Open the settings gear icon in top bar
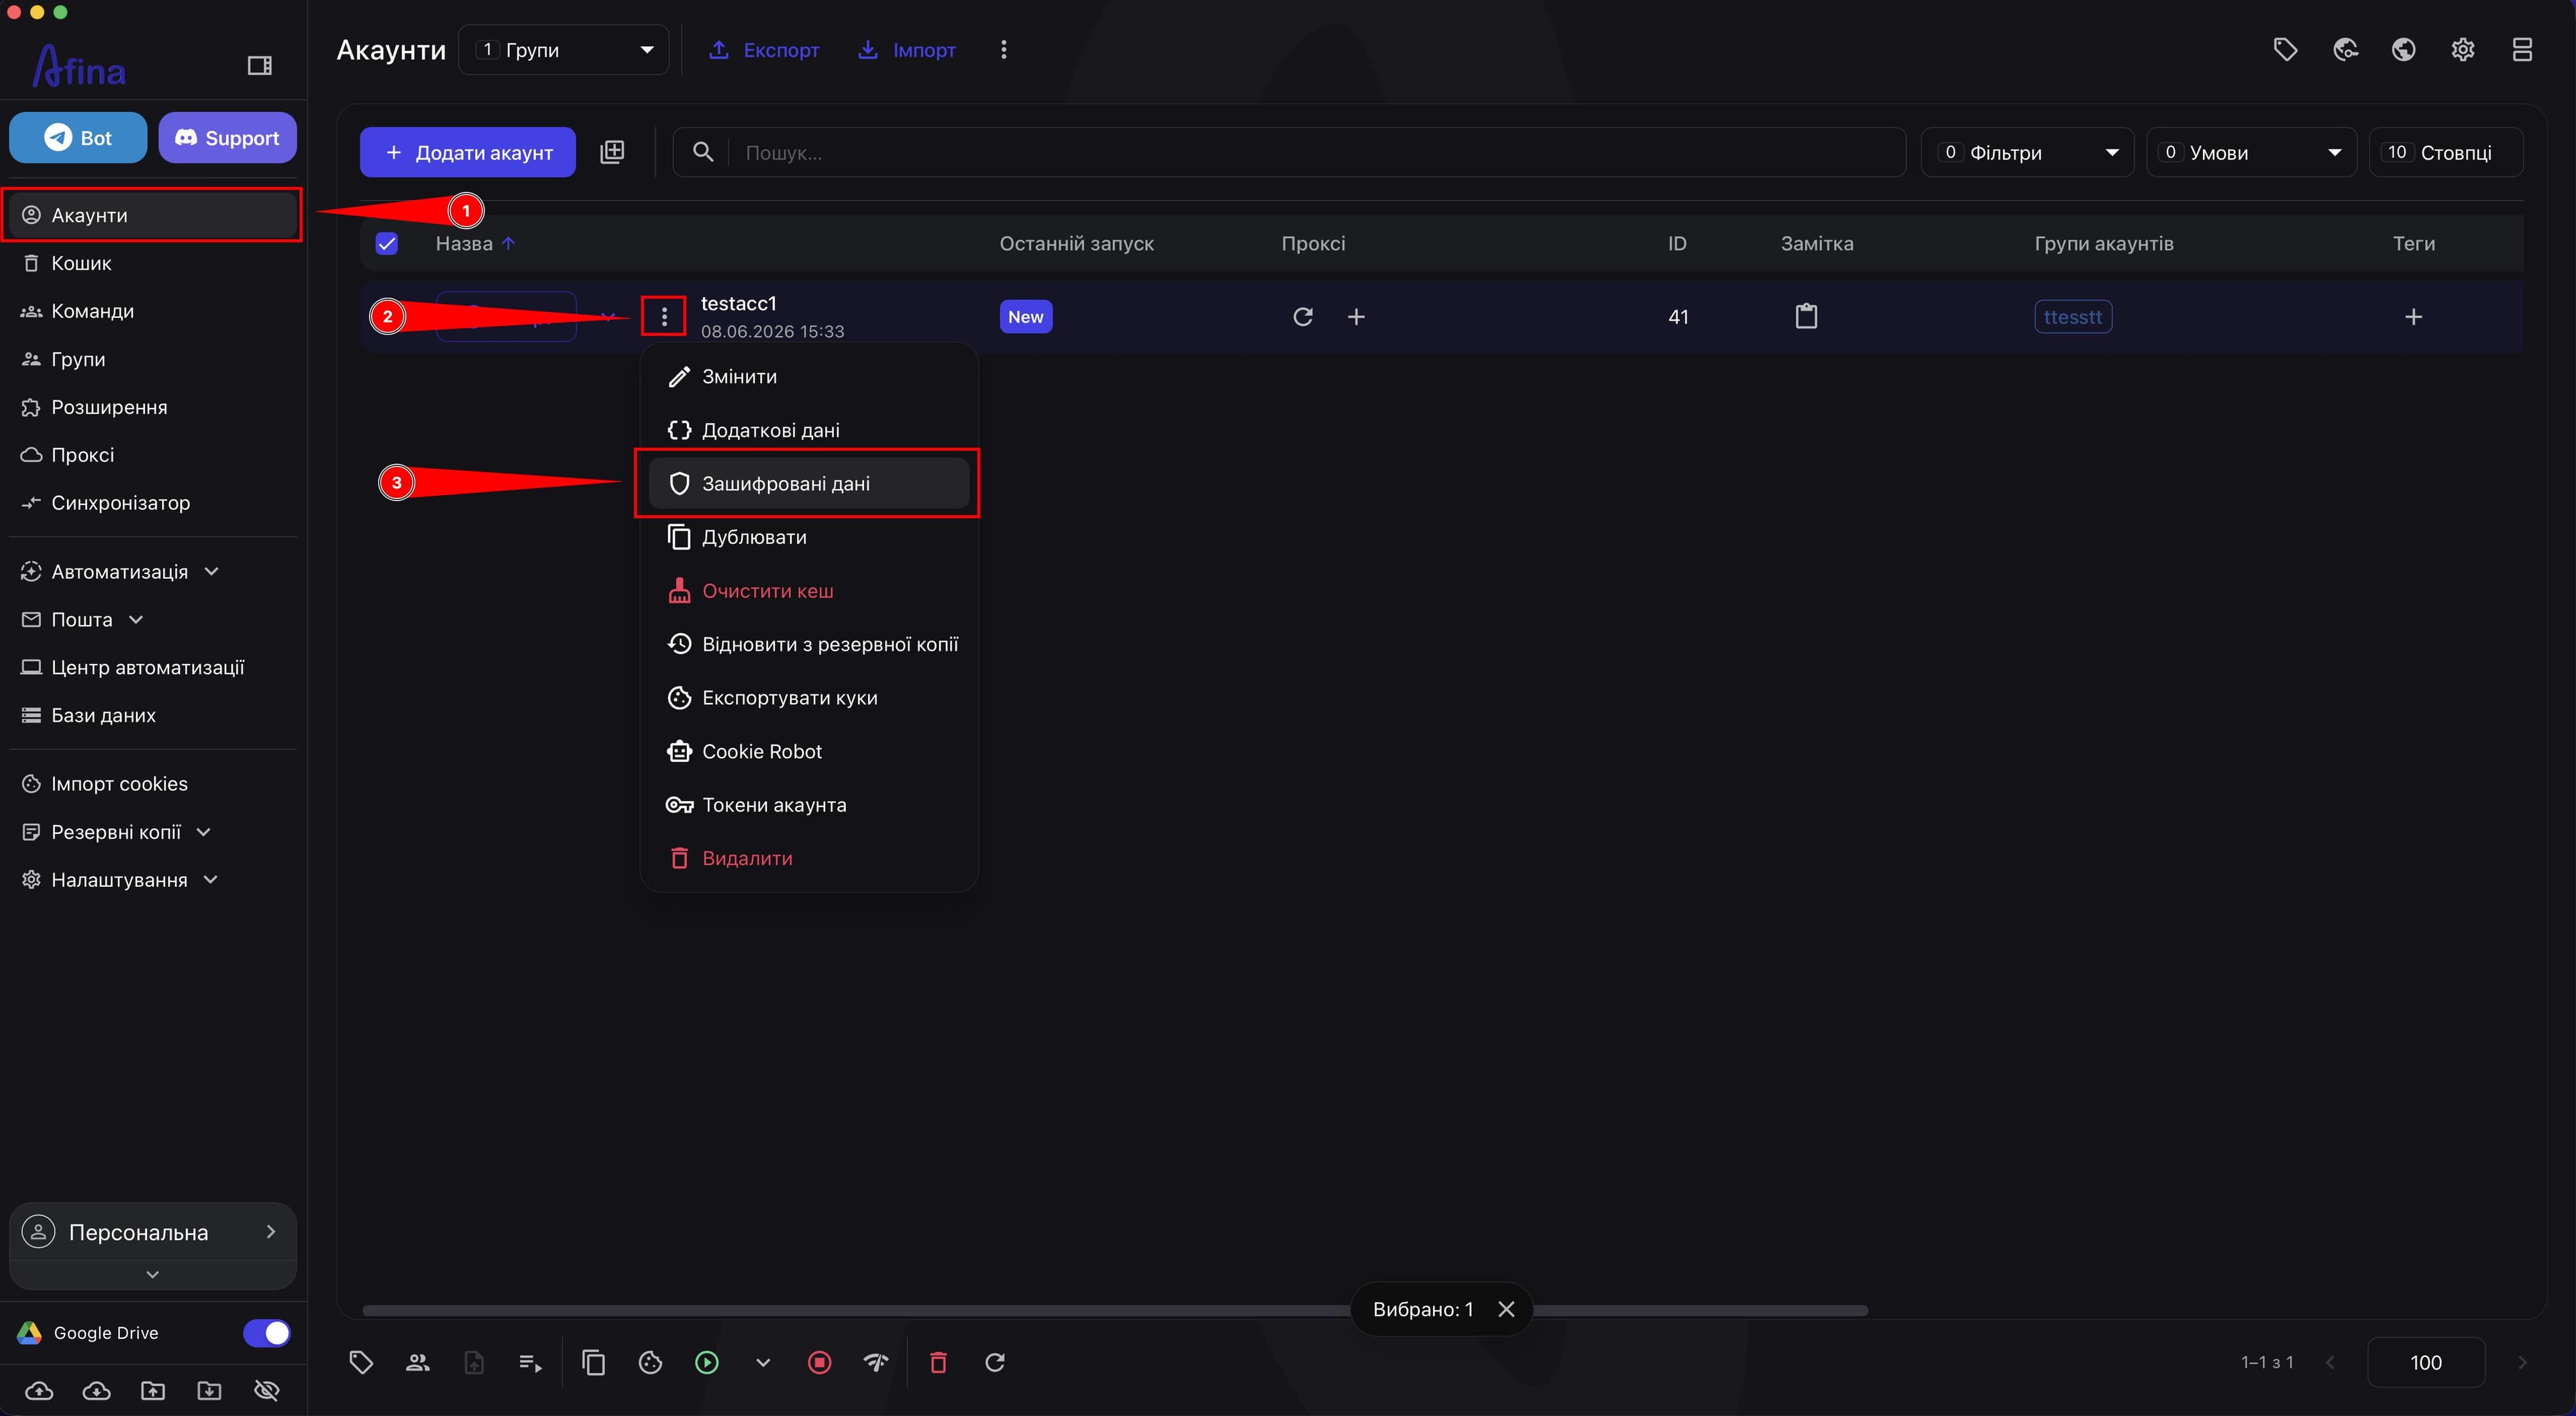Screen dimensions: 2576x1416 coord(2463,50)
